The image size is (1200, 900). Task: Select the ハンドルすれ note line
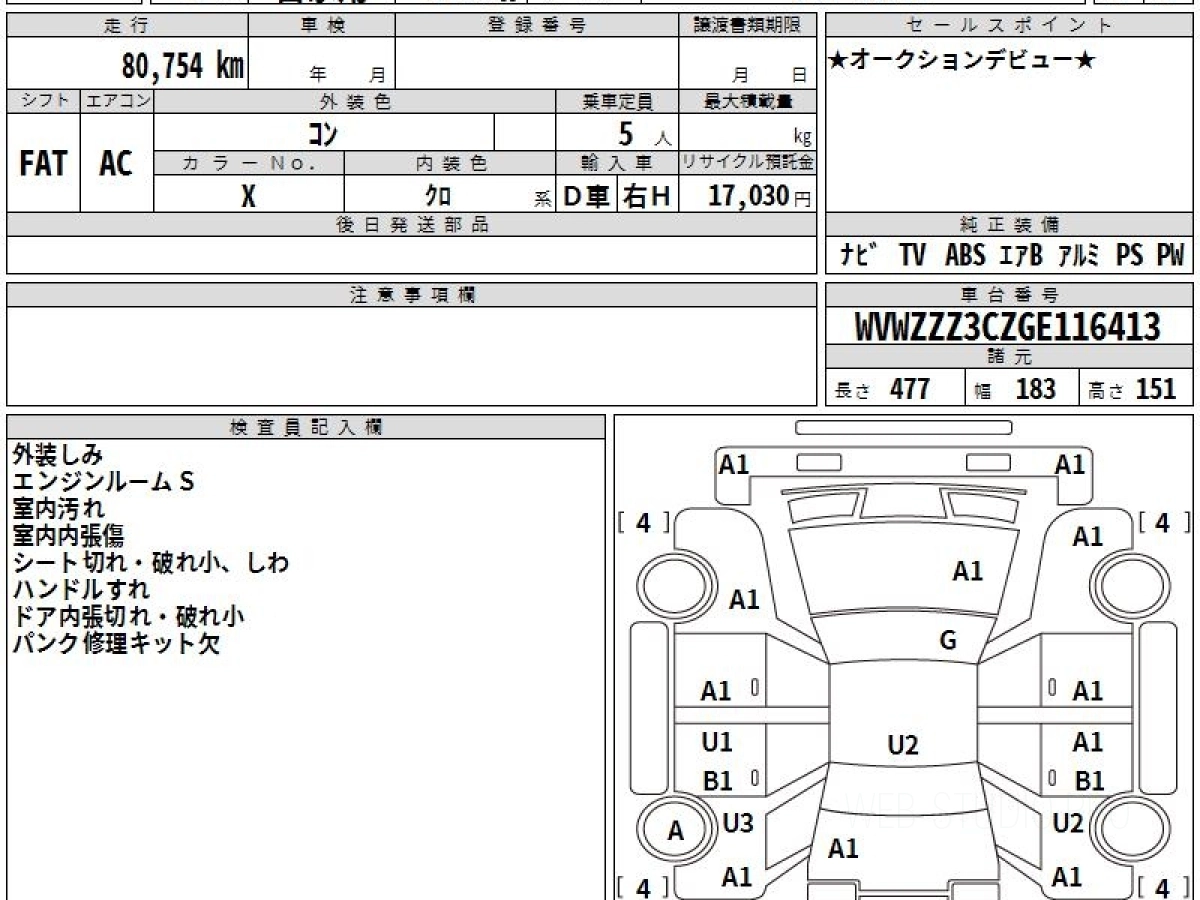[x=81, y=590]
